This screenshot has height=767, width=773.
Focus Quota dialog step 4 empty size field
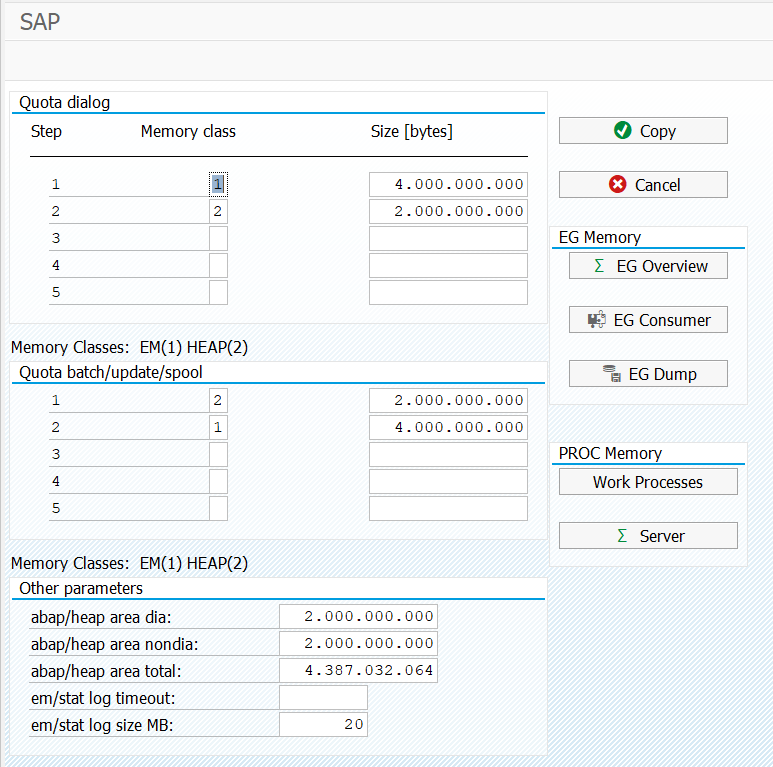coord(448,266)
